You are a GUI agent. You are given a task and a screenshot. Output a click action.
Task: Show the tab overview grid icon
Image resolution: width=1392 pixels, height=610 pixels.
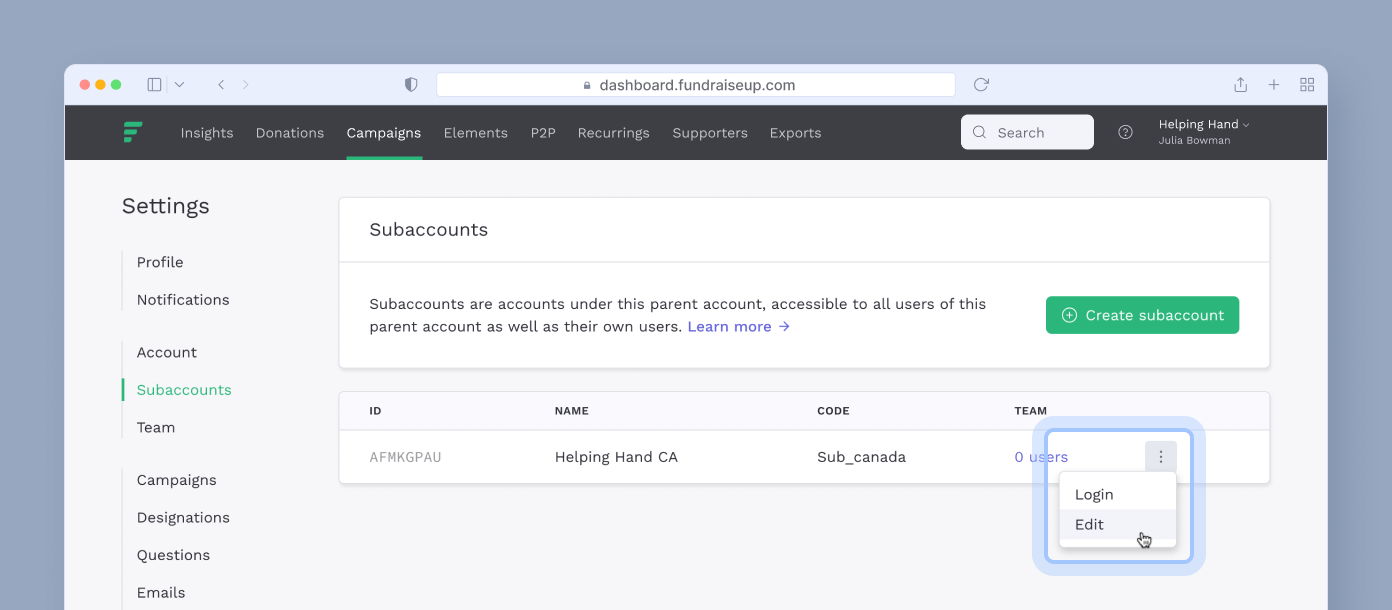pyautogui.click(x=1307, y=85)
